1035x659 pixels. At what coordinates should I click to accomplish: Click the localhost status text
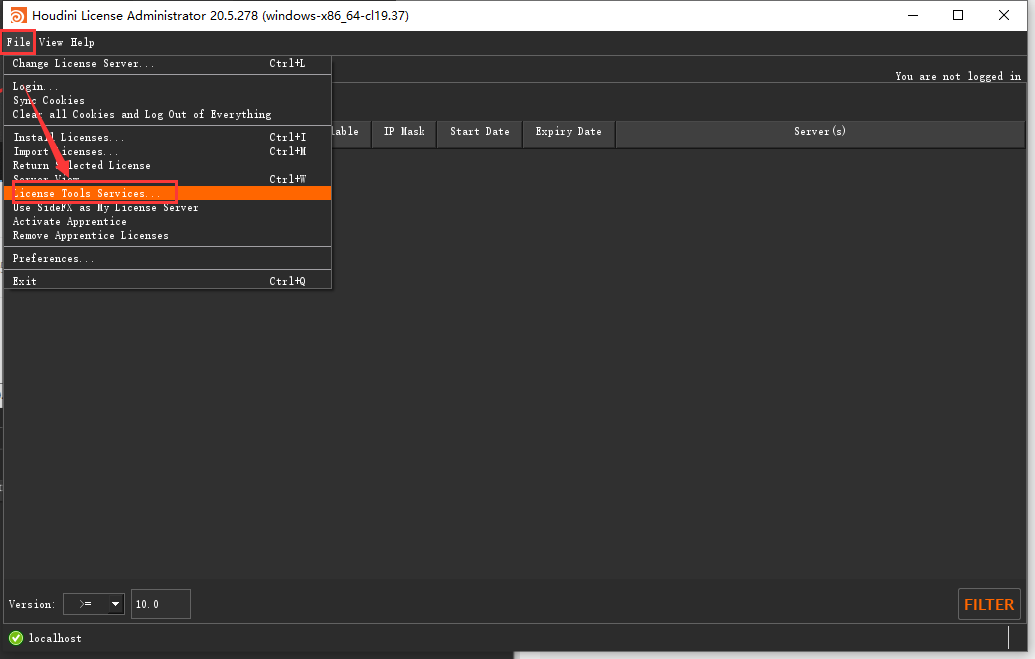pyautogui.click(x=55, y=638)
